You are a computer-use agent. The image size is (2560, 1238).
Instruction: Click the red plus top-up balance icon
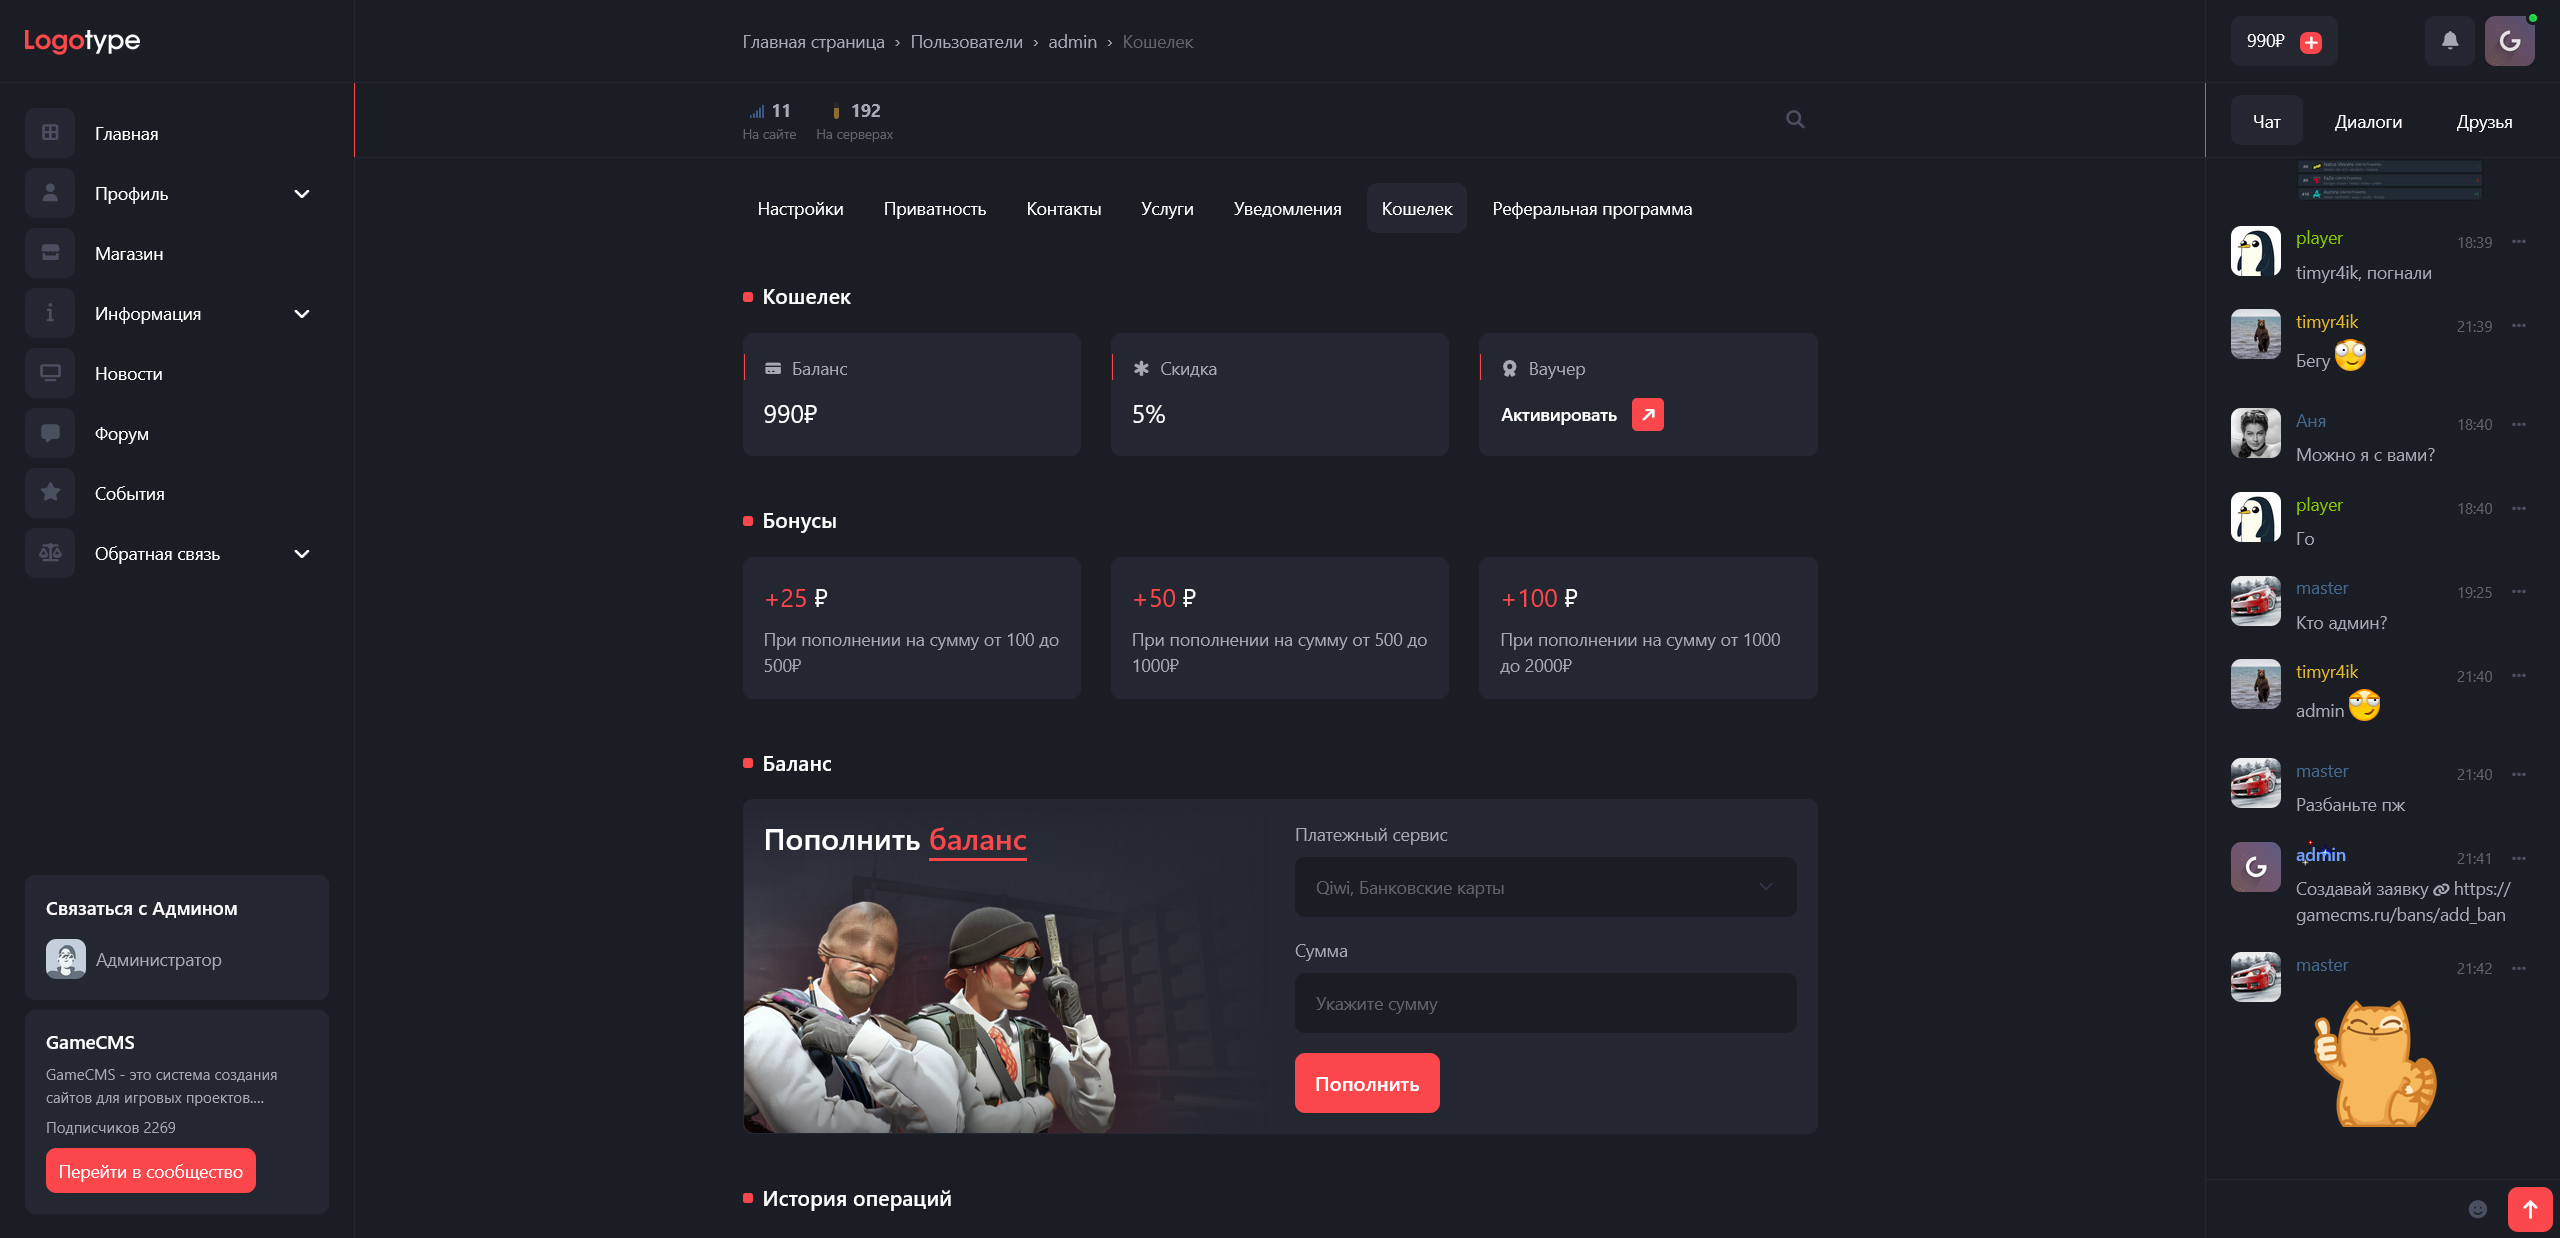(x=2311, y=42)
